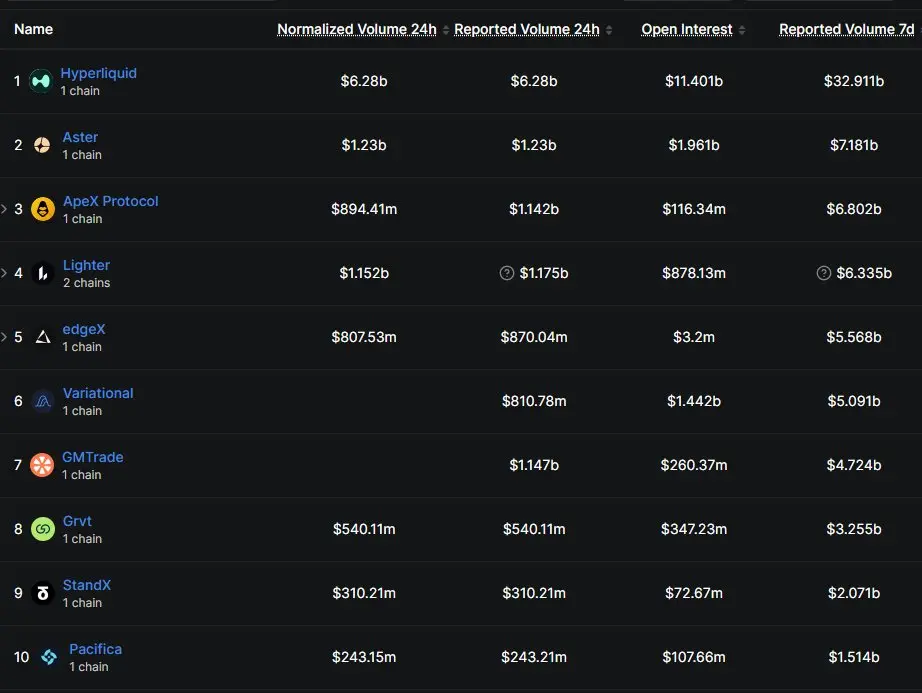922x693 pixels.
Task: Sort by Open Interest arrows
Action: pyautogui.click(x=741, y=30)
